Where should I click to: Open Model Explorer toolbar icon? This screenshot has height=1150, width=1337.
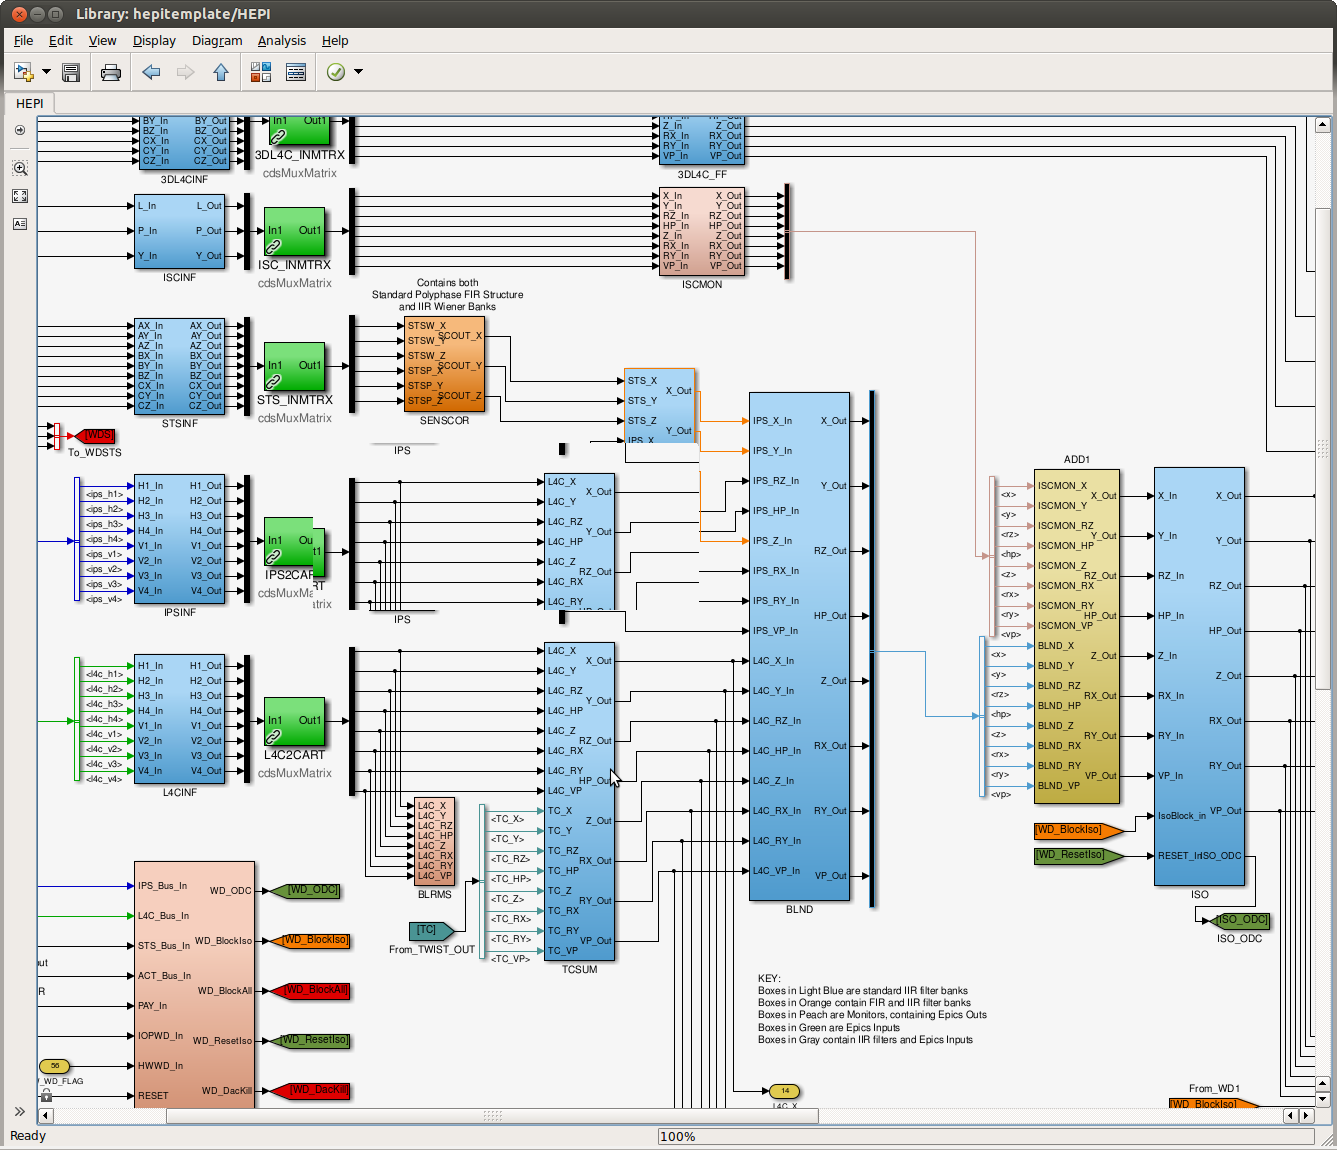click(x=296, y=72)
